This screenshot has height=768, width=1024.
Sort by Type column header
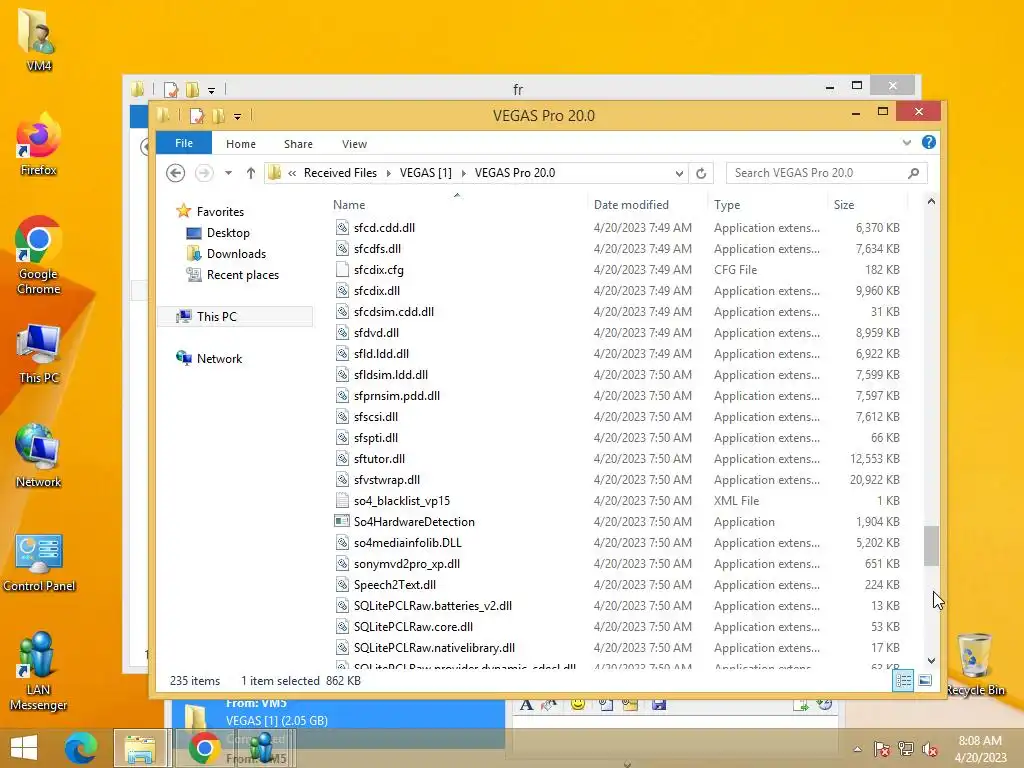pyautogui.click(x=726, y=204)
